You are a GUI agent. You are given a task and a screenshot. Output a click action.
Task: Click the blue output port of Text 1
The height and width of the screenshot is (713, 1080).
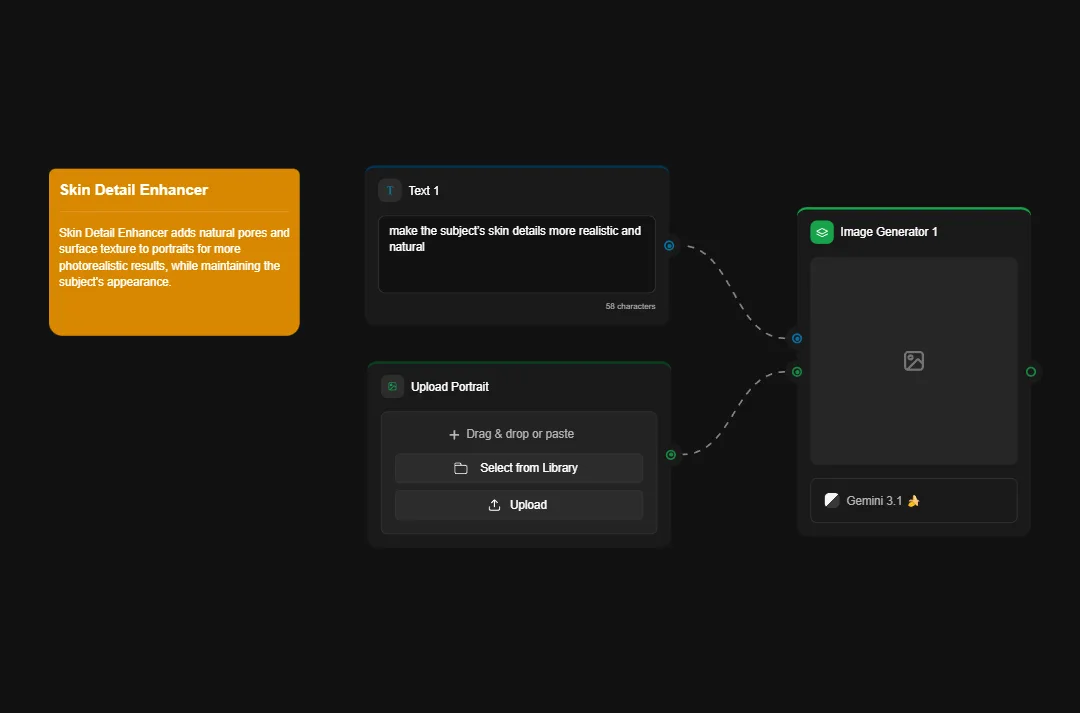669,245
